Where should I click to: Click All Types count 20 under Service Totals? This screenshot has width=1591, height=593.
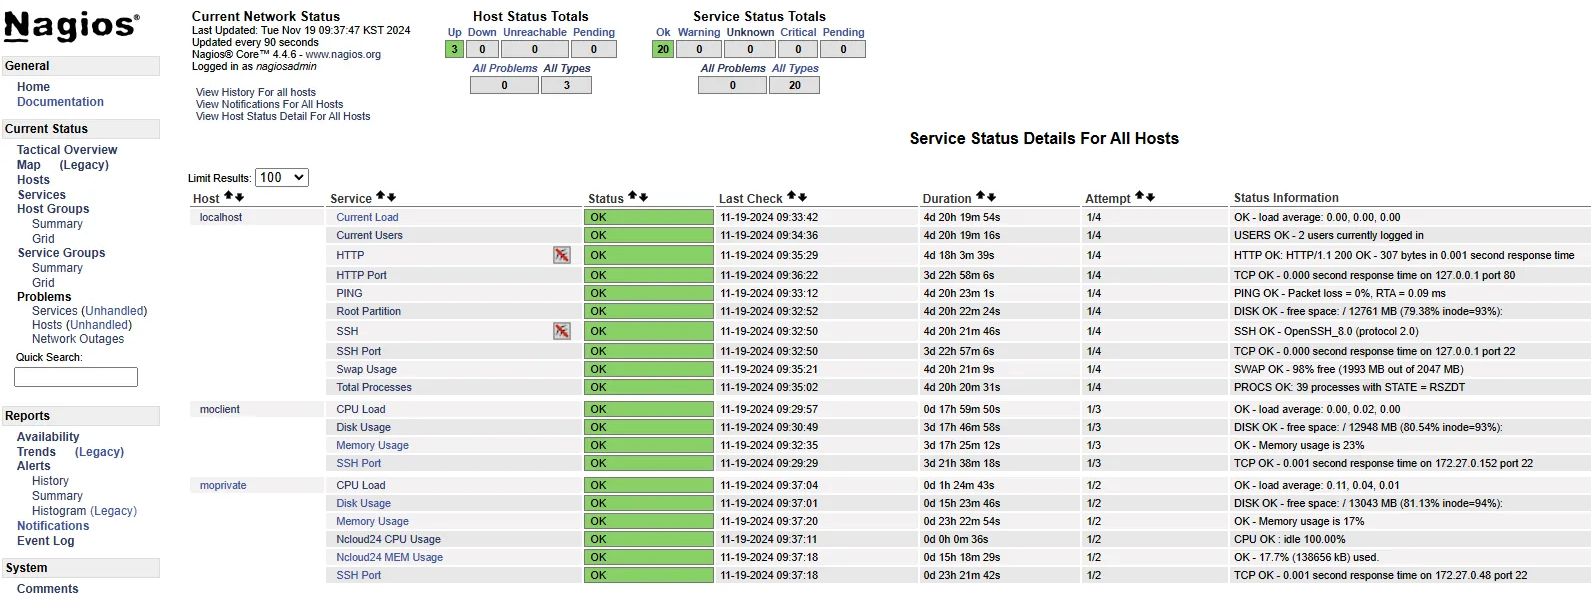[x=794, y=85]
